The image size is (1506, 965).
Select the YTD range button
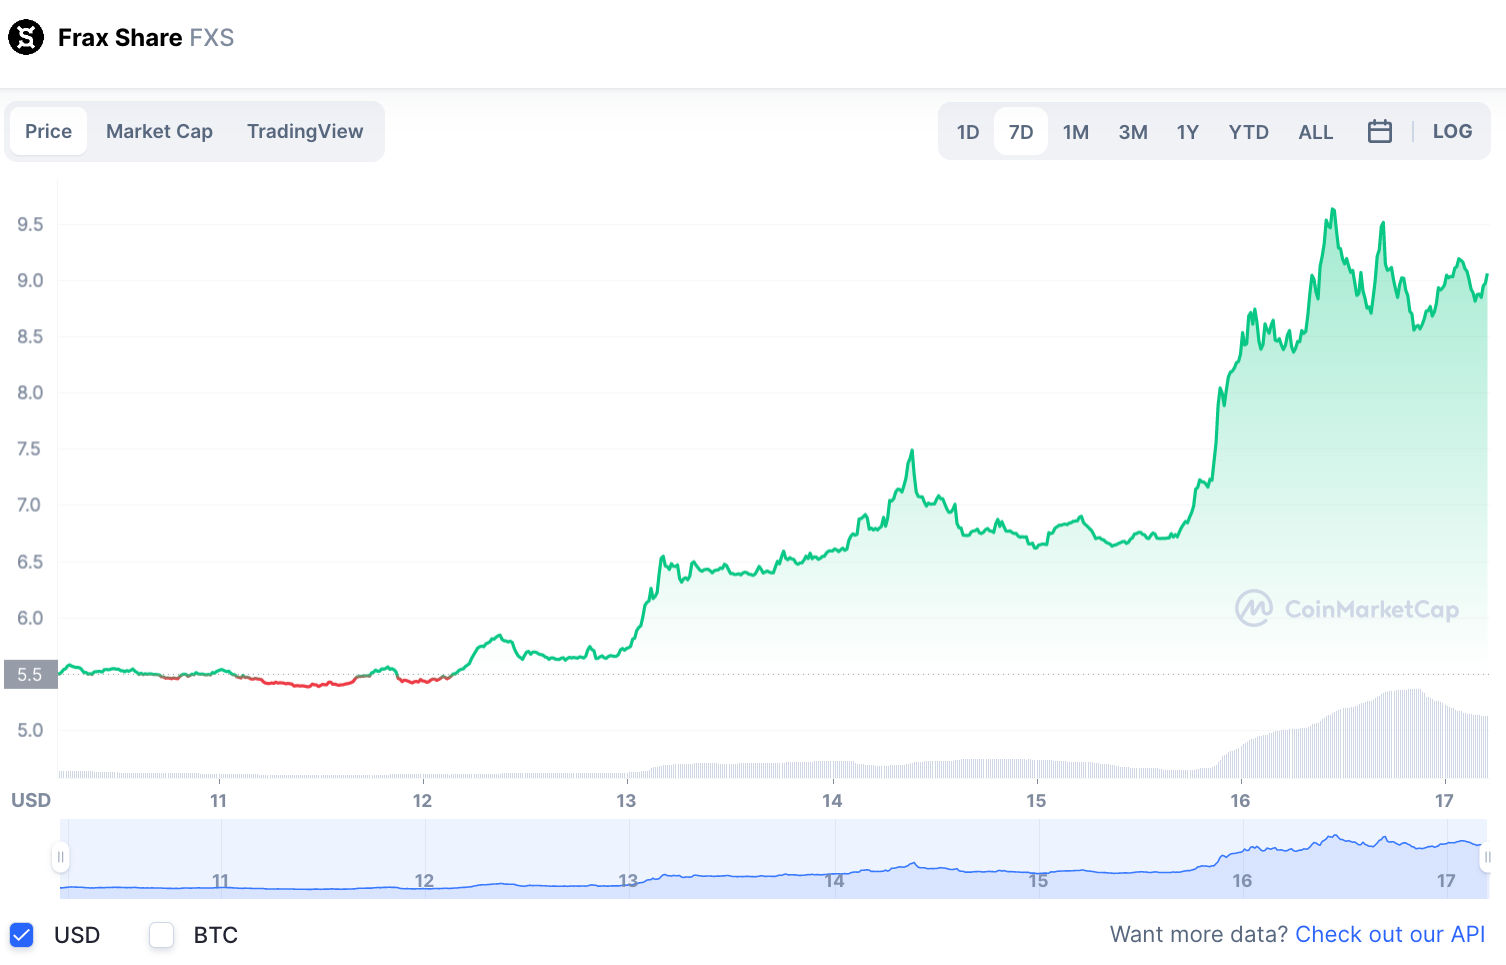(1249, 132)
